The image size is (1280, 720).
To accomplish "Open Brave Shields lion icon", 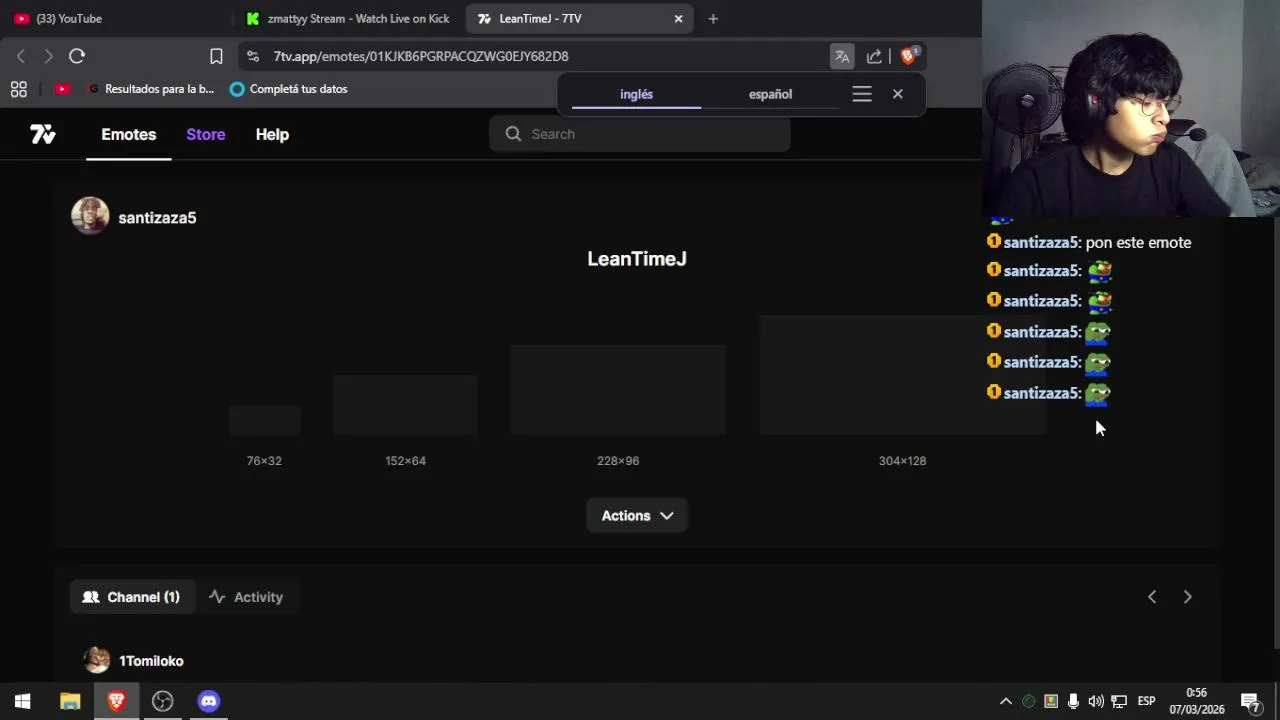I will point(908,56).
